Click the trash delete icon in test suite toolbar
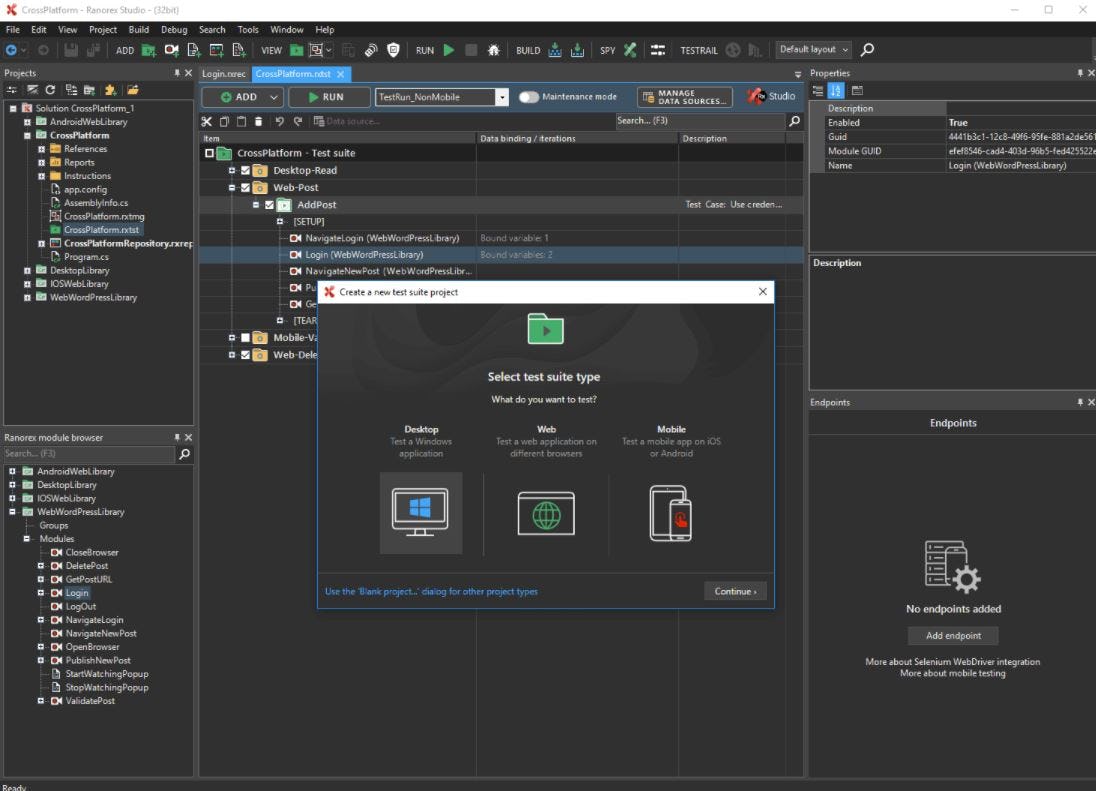Image resolution: width=1096 pixels, height=791 pixels. click(x=258, y=121)
